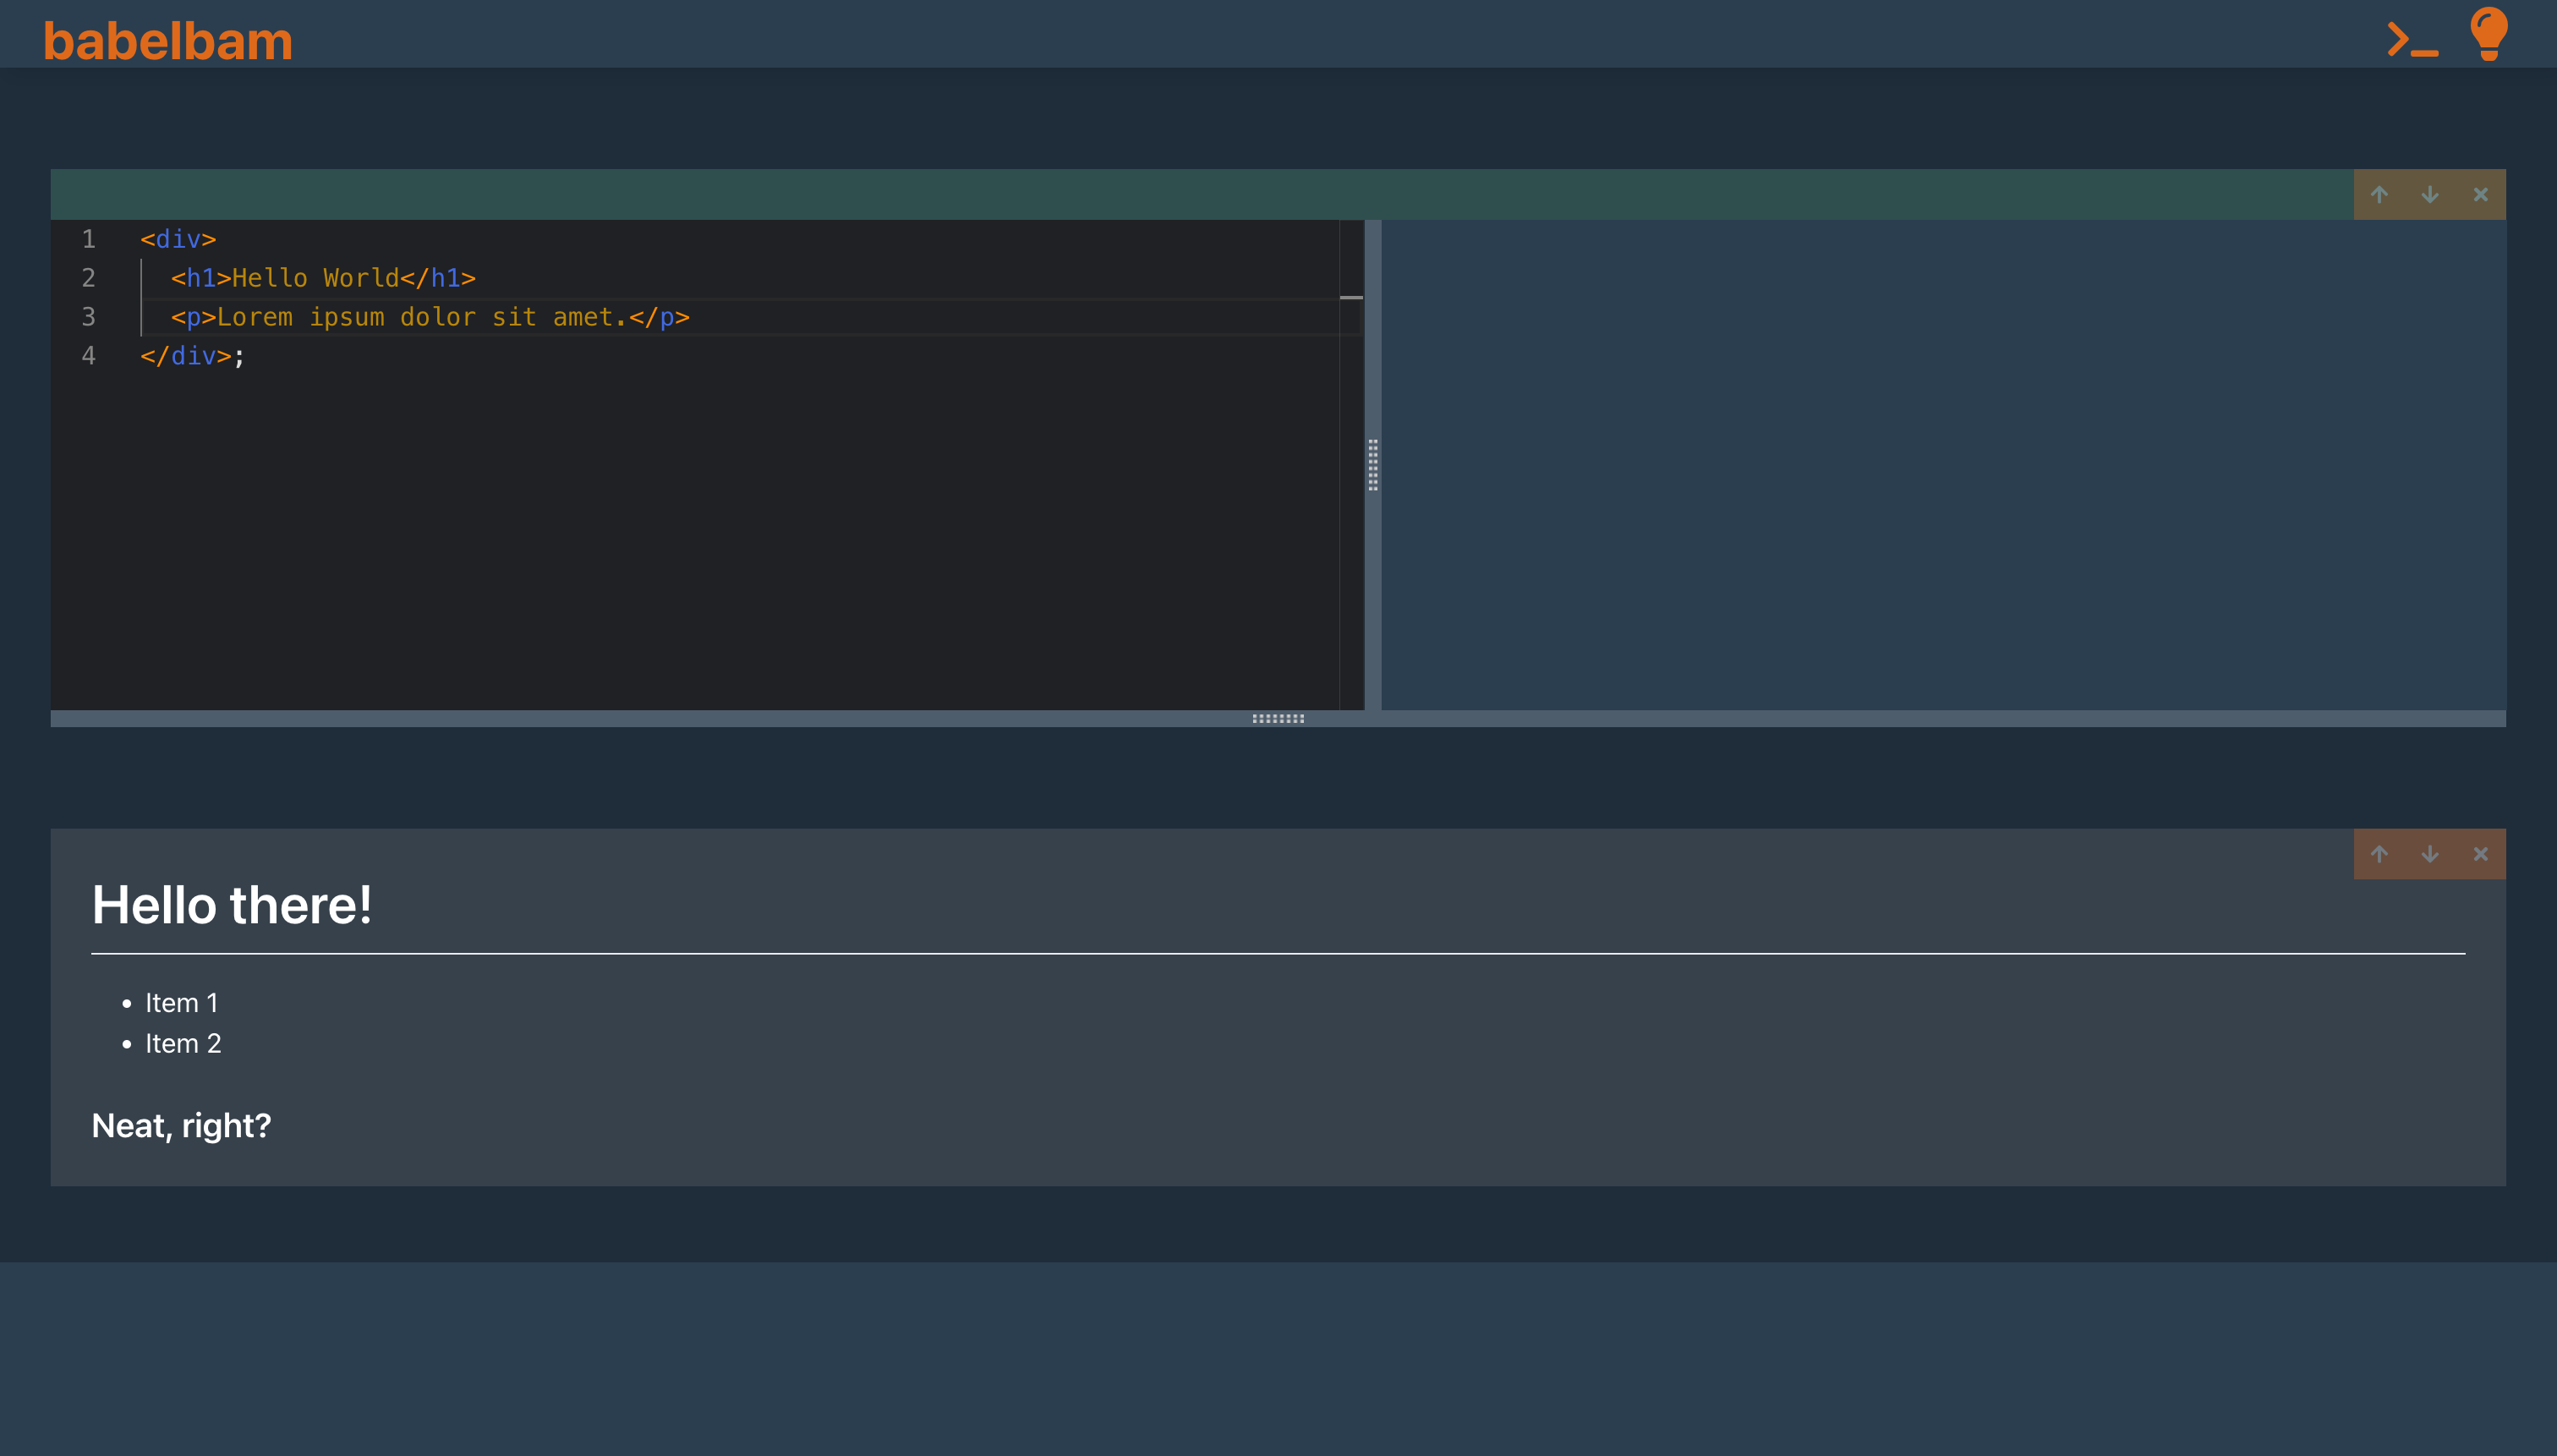Click the closing div tag line
This screenshot has height=1456, width=2557.
click(192, 356)
